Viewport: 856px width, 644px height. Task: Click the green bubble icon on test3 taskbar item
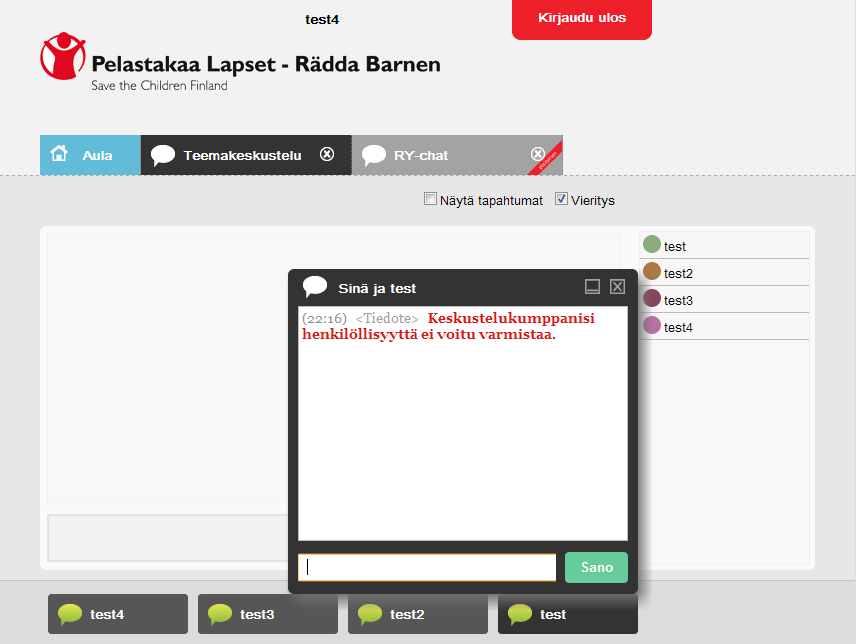tap(219, 614)
